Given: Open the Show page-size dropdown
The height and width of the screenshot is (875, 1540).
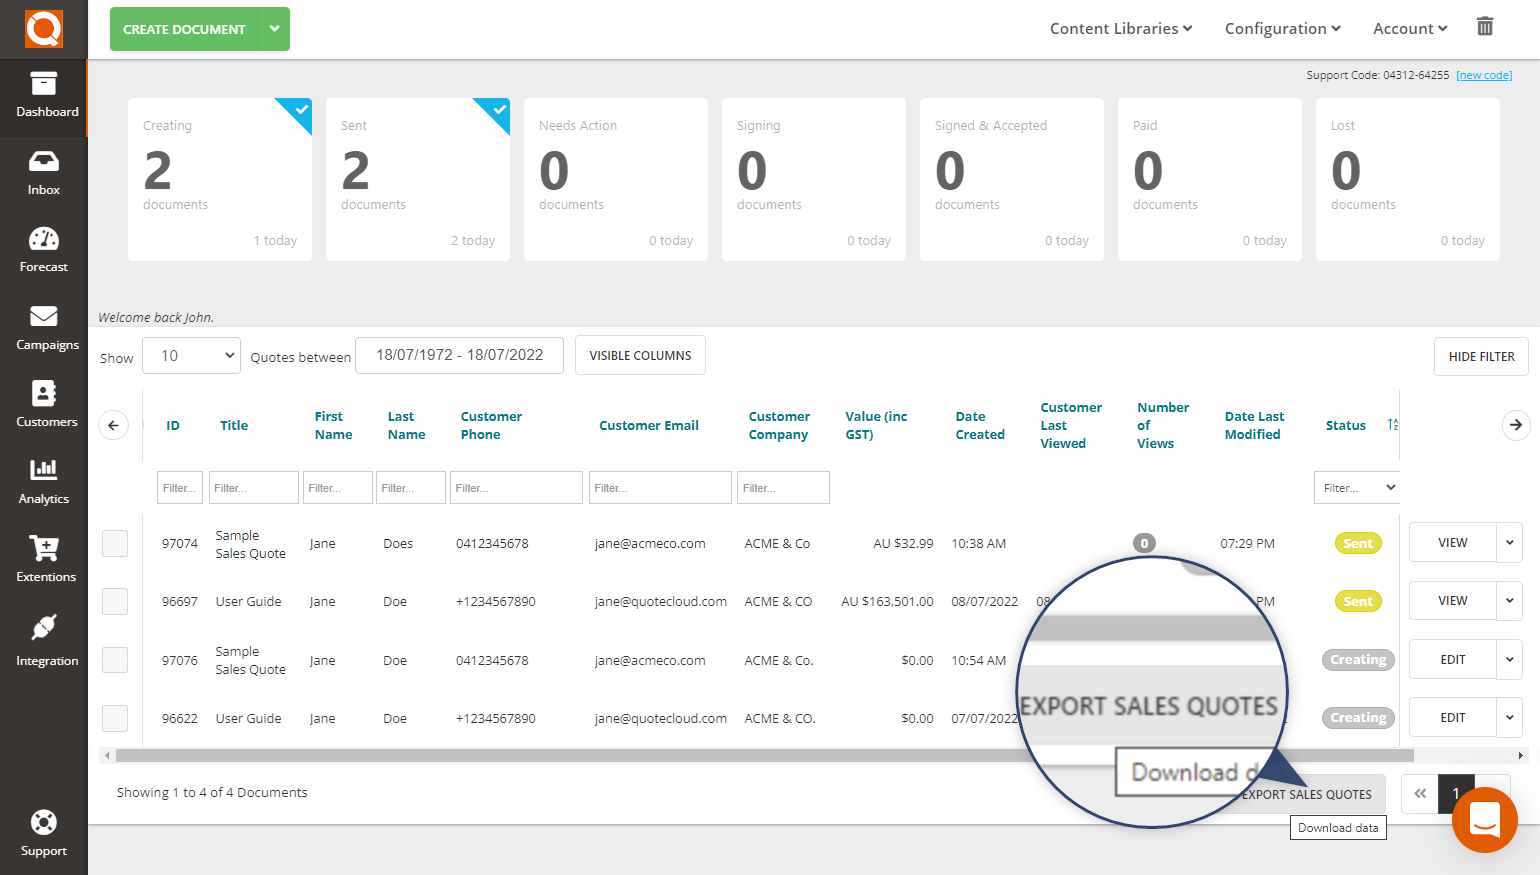Looking at the screenshot, I should (x=190, y=355).
